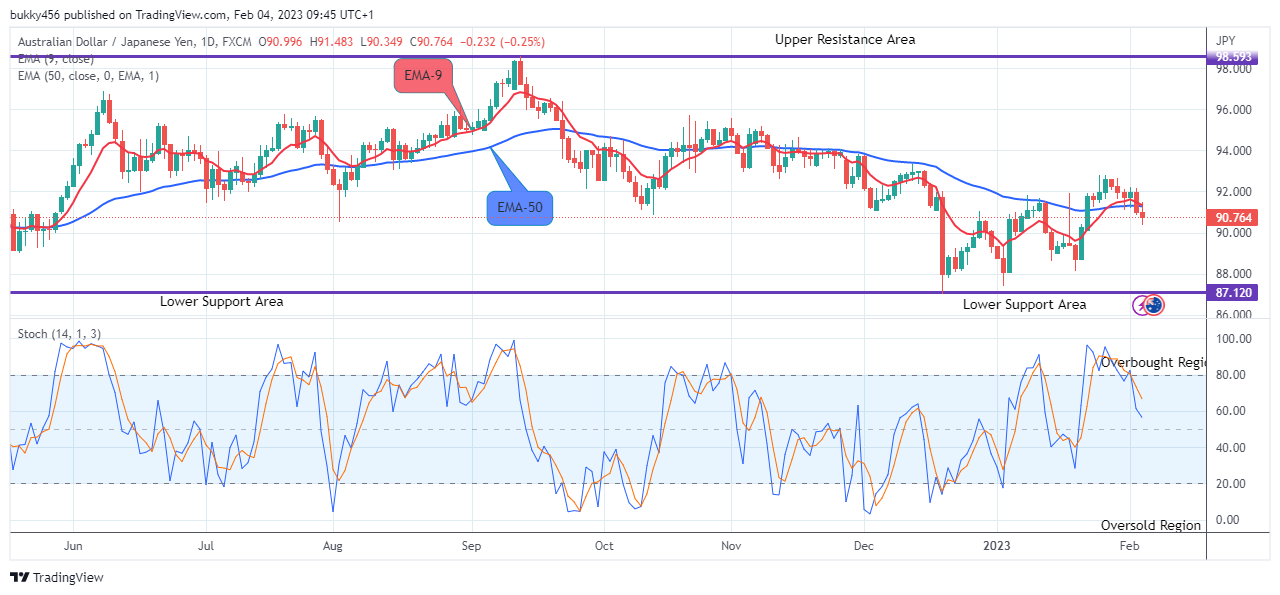Click the Jun label on time axis
Screen dimensions: 1280x595
73,547
